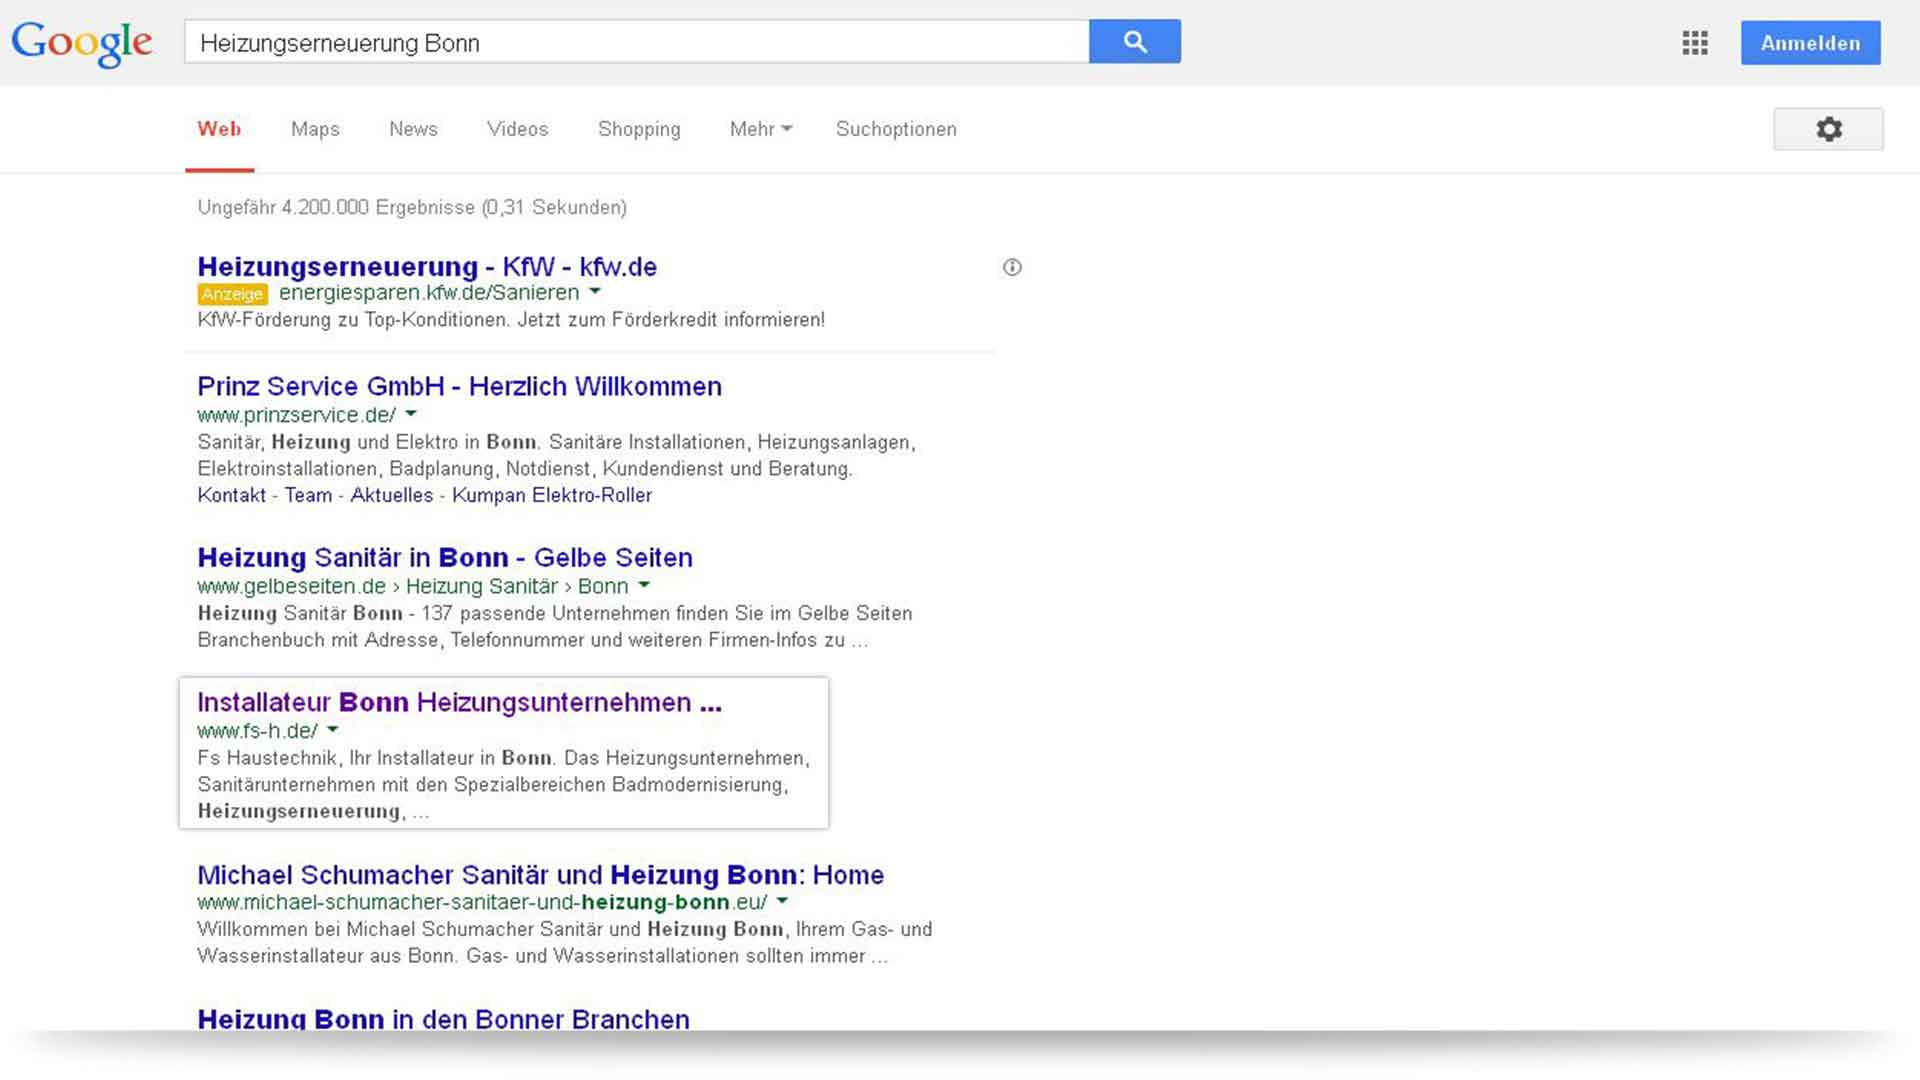1920x1080 pixels.
Task: Focus the search field with Heizungserneuerung Bonn
Action: pos(636,42)
